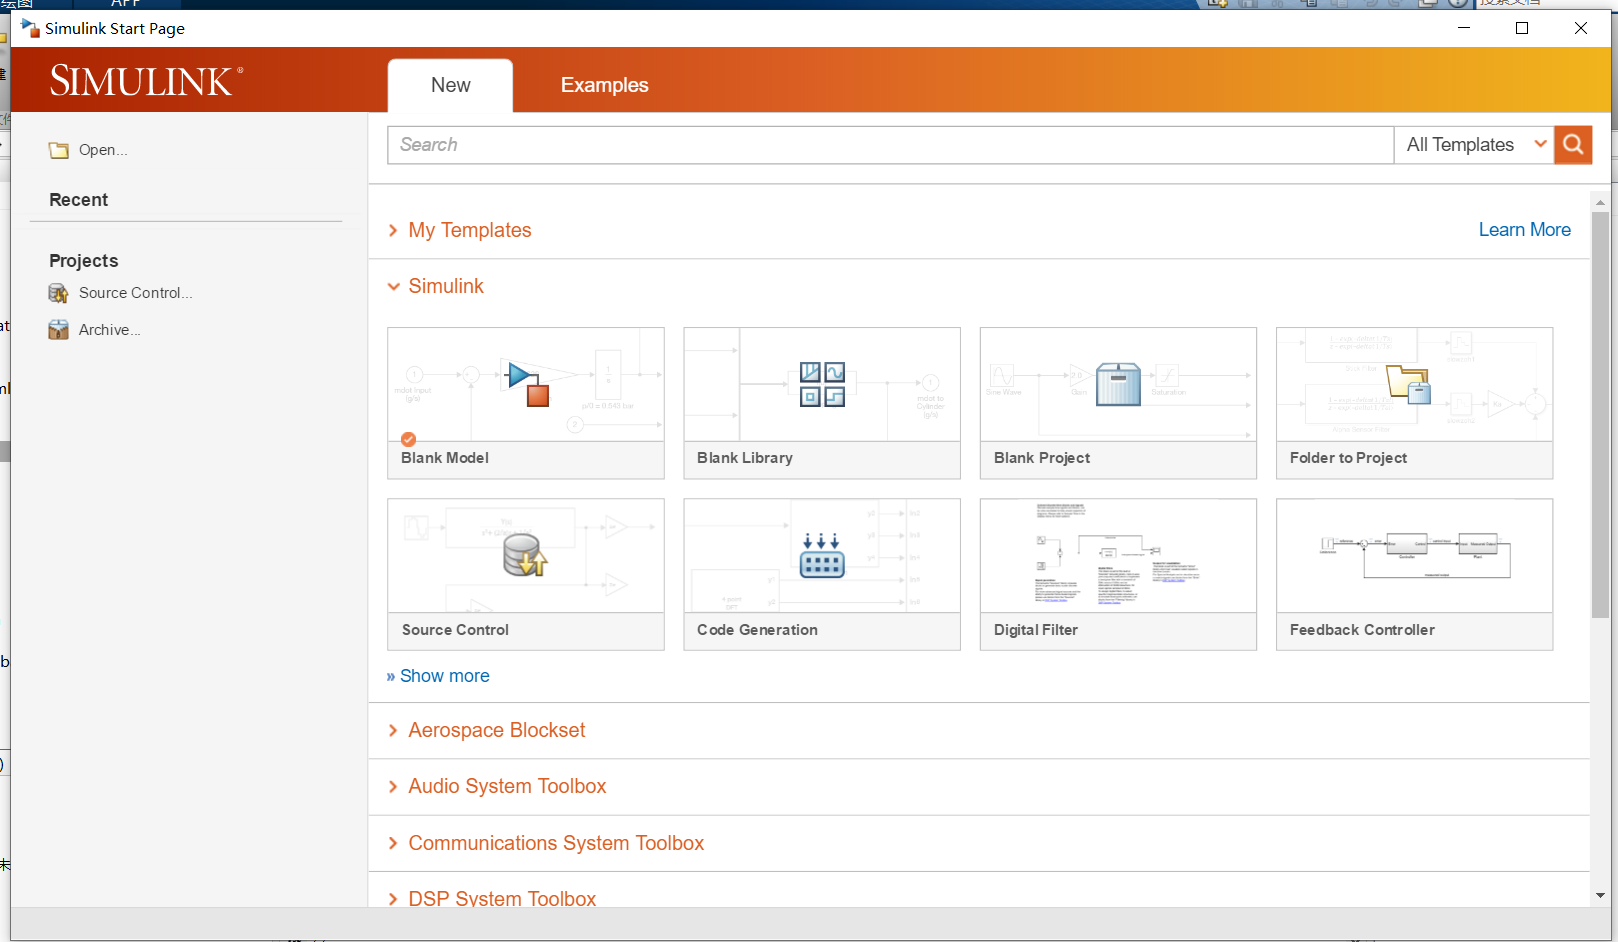This screenshot has width=1618, height=942.
Task: Click the Code Generation label
Action: (x=757, y=630)
